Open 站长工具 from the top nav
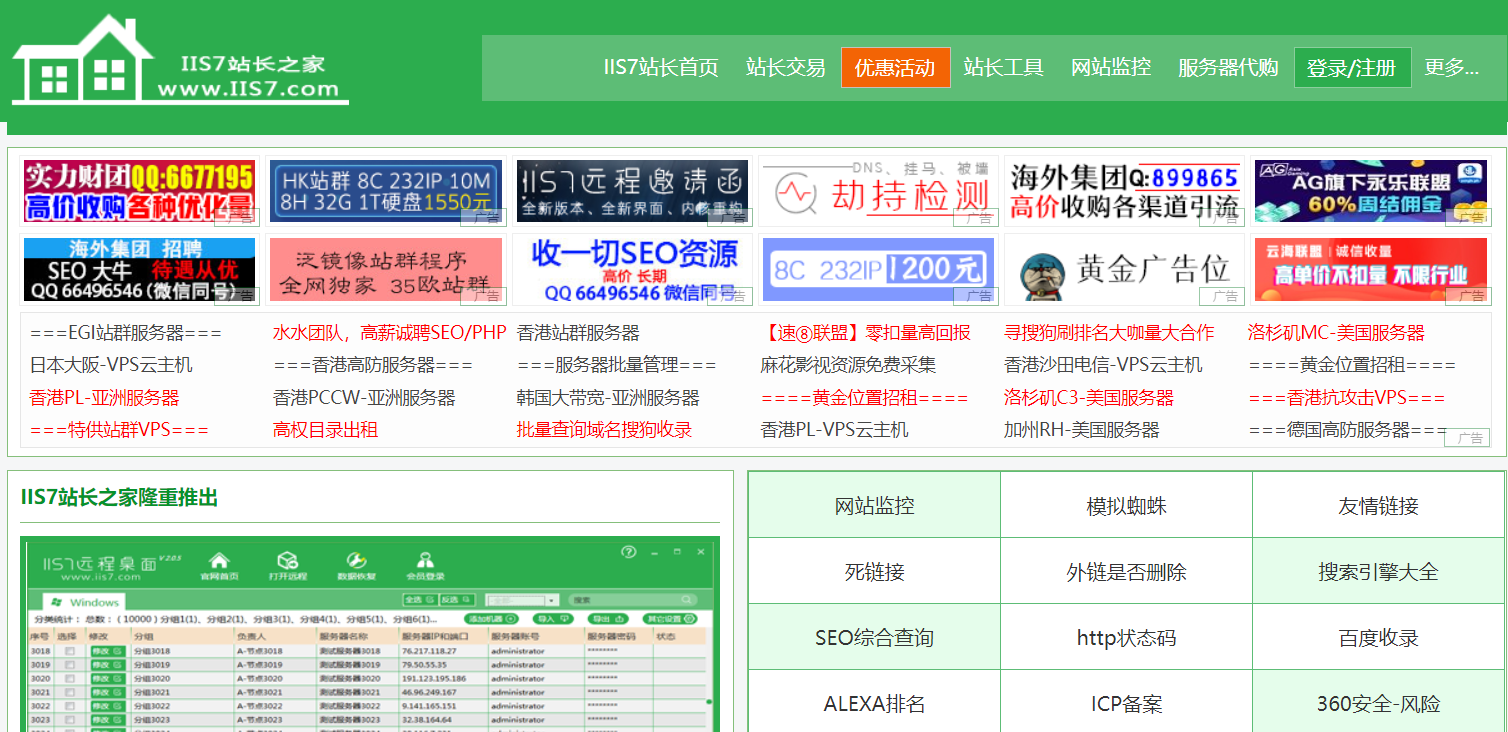Screen dimensions: 1508x732 click(1004, 68)
